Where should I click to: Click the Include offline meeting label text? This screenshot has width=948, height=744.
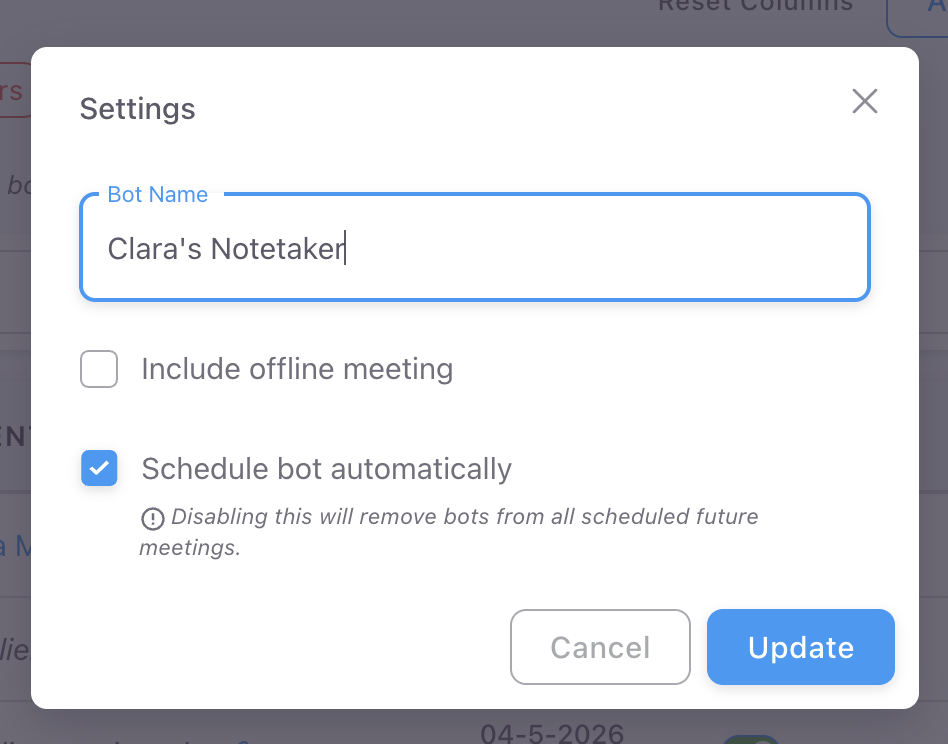(297, 369)
